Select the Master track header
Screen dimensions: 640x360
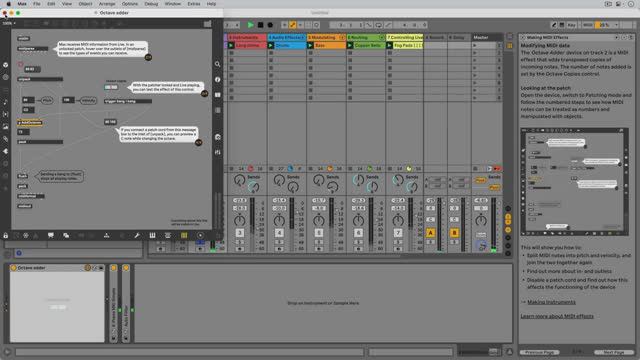click(x=487, y=38)
